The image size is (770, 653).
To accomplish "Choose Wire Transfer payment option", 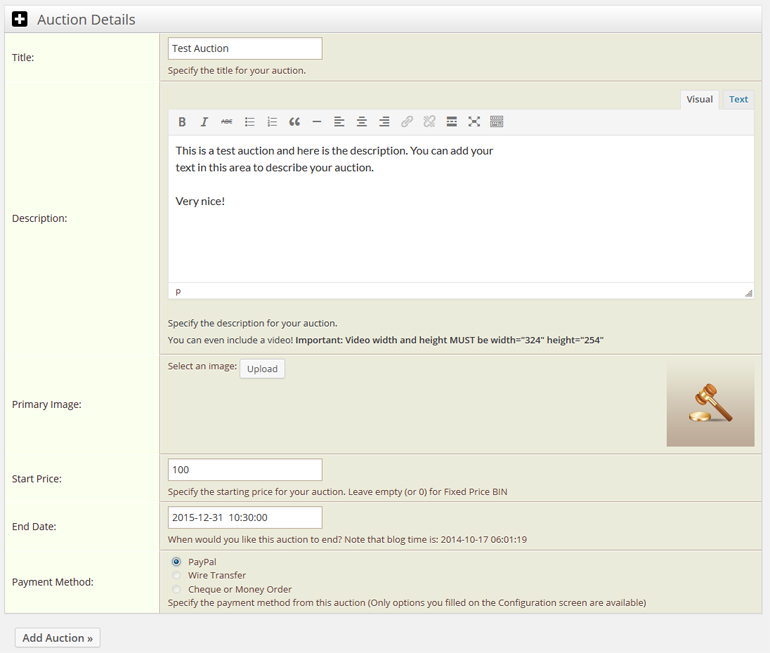I will coord(177,576).
